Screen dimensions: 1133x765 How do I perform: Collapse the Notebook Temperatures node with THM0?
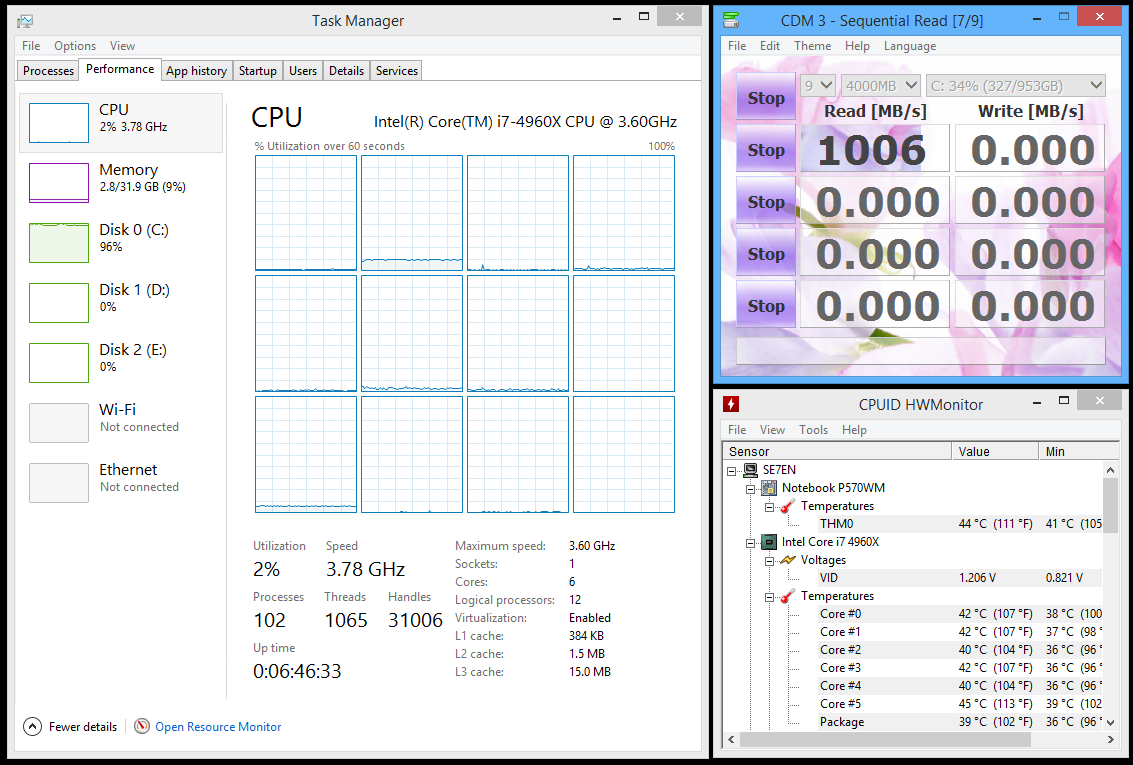pos(770,507)
